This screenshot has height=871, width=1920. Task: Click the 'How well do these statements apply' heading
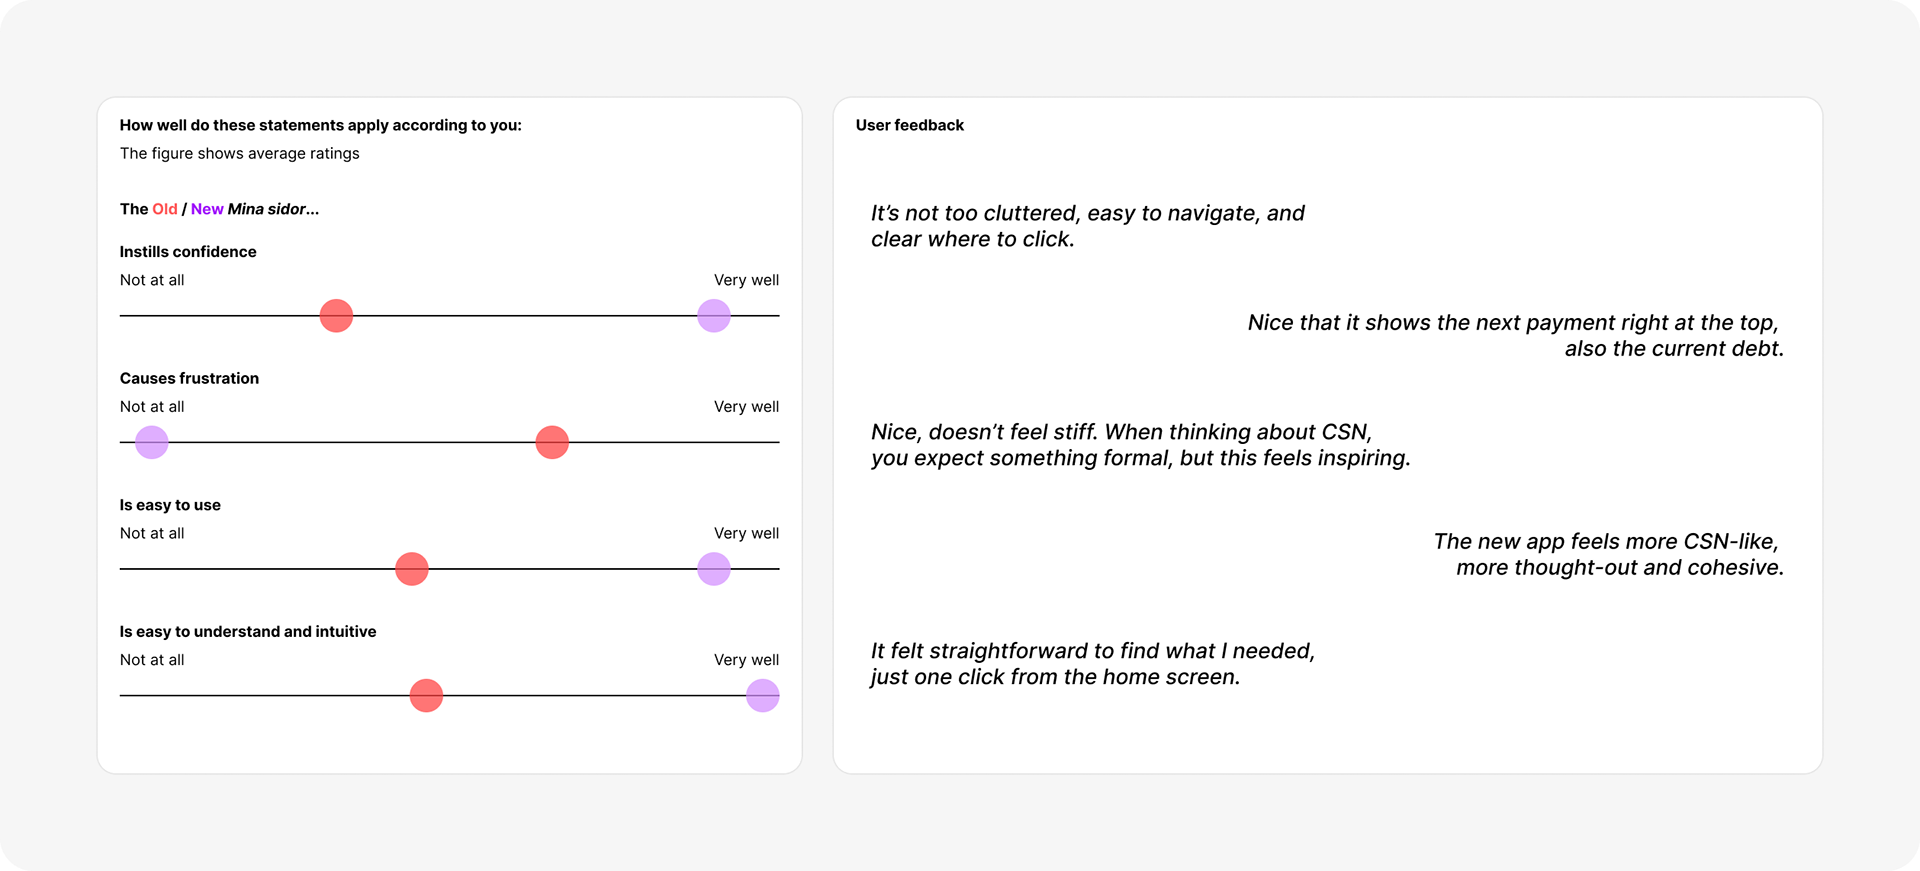pos(321,125)
